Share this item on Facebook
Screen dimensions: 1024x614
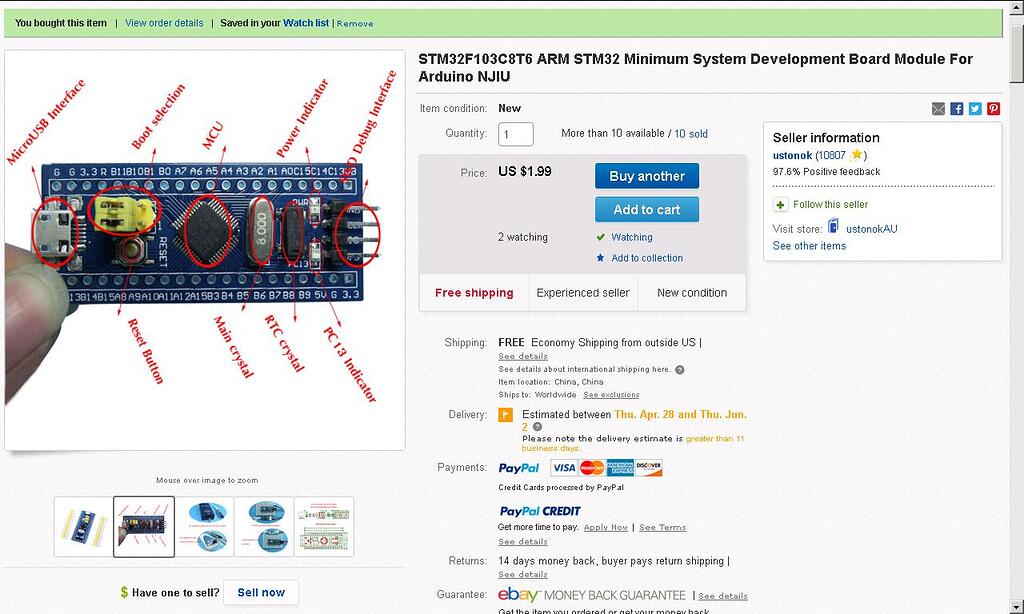(x=957, y=109)
